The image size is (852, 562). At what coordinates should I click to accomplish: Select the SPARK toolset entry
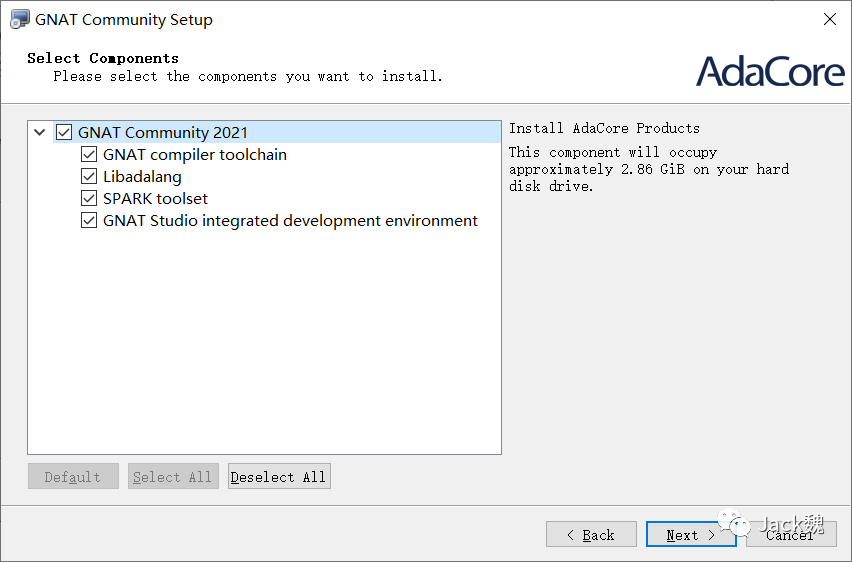coord(155,198)
